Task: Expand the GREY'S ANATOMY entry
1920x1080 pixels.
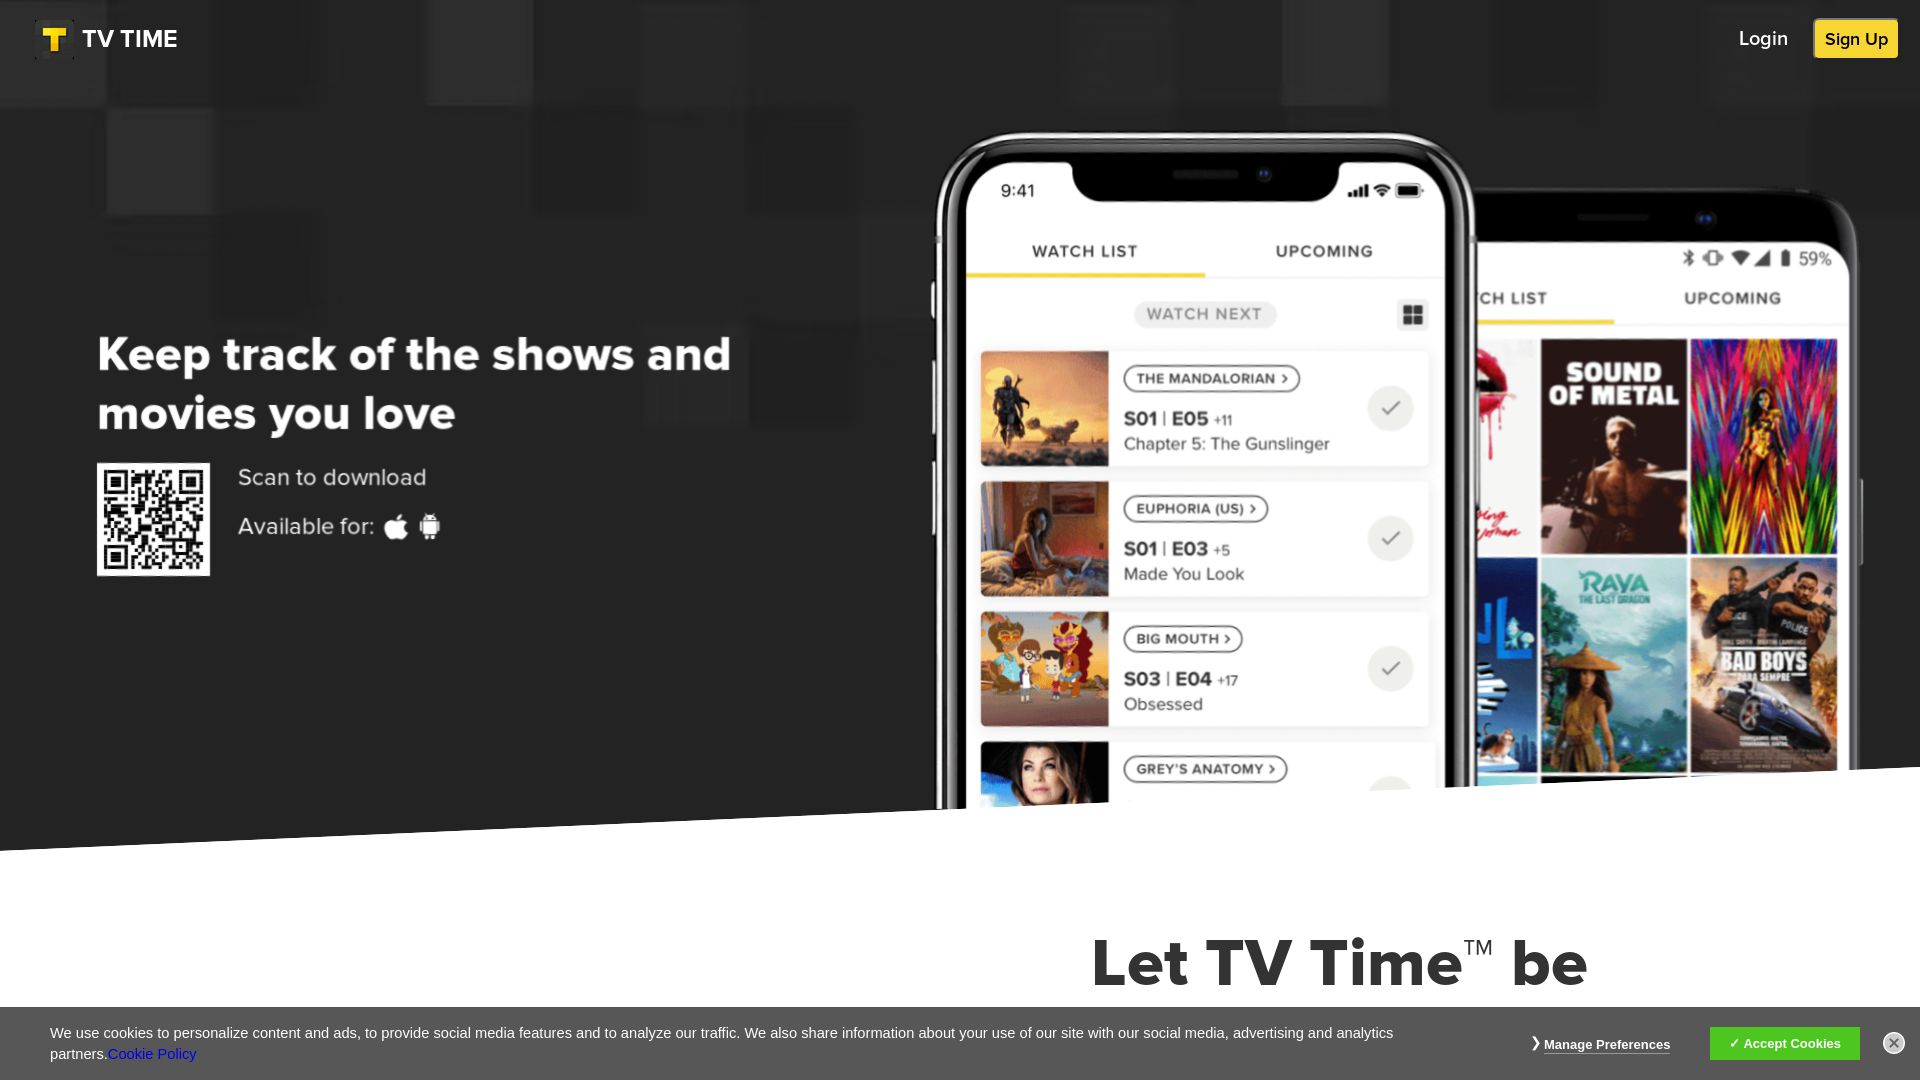Action: point(1204,769)
